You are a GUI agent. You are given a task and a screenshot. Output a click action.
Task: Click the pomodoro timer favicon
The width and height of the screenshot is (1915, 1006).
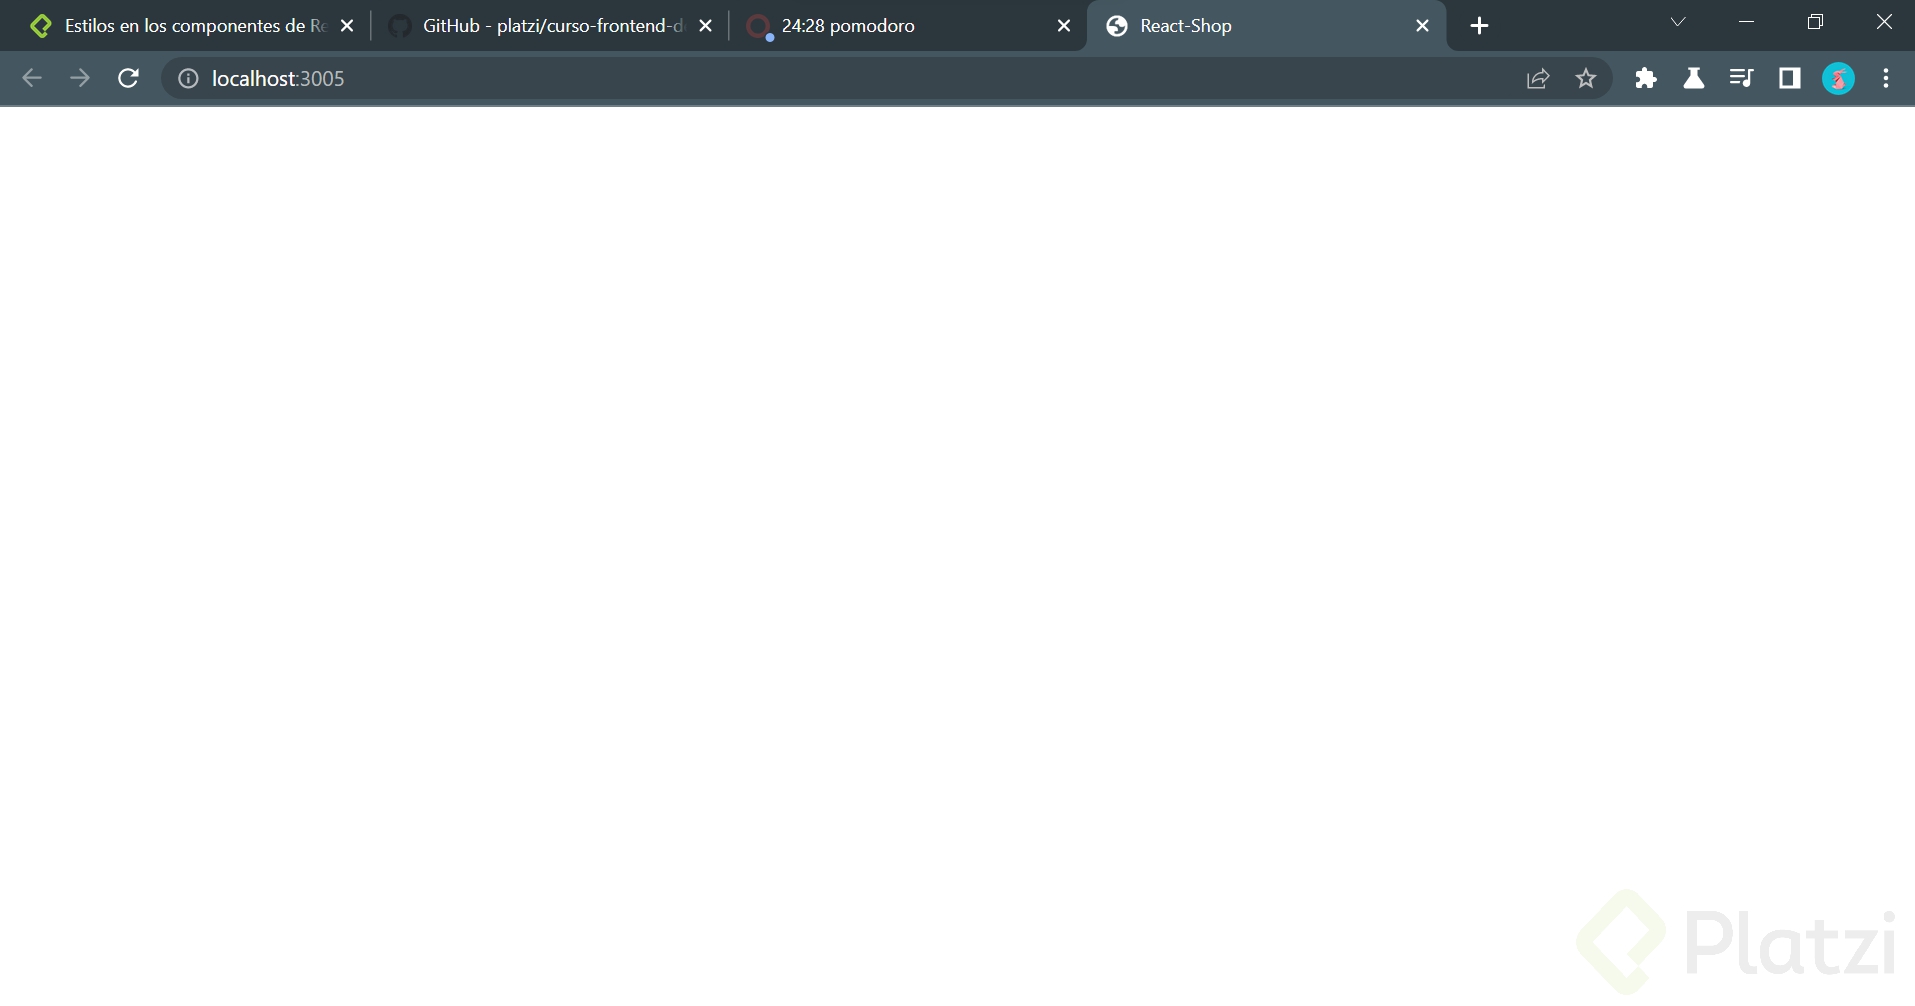click(759, 27)
